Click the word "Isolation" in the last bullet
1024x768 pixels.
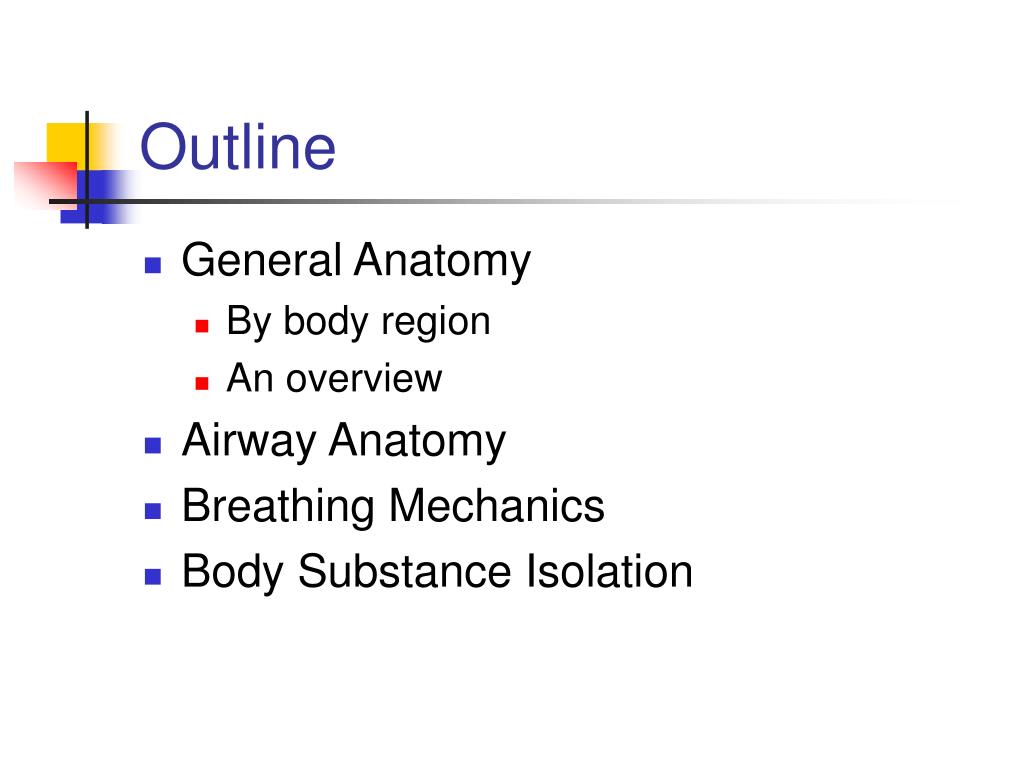pos(609,571)
